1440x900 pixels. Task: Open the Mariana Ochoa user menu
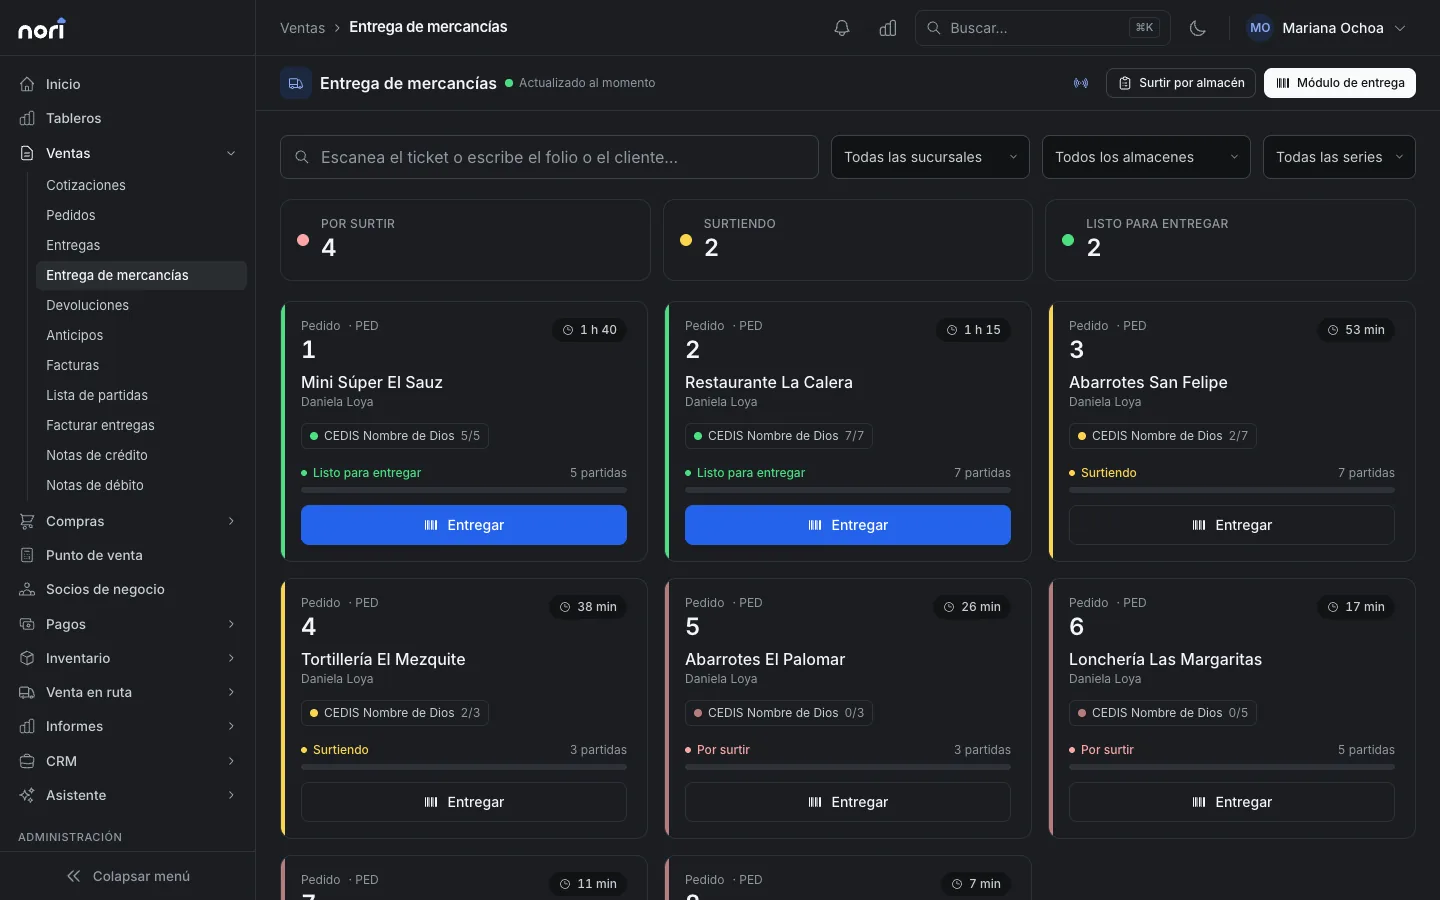coord(1327,28)
